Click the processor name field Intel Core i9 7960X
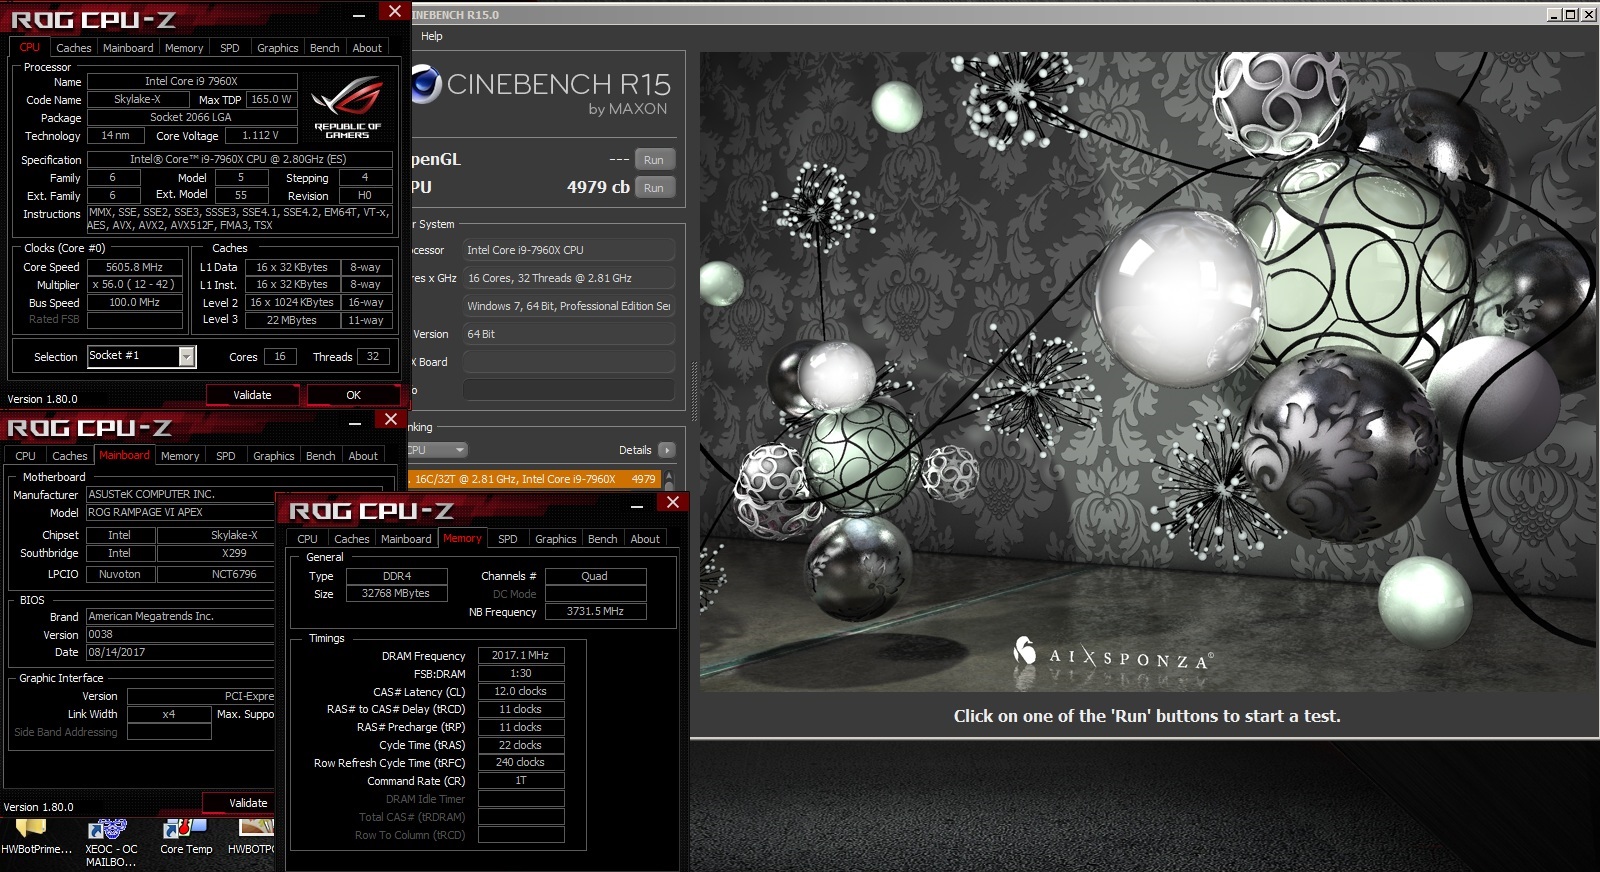The width and height of the screenshot is (1600, 872). 192,81
